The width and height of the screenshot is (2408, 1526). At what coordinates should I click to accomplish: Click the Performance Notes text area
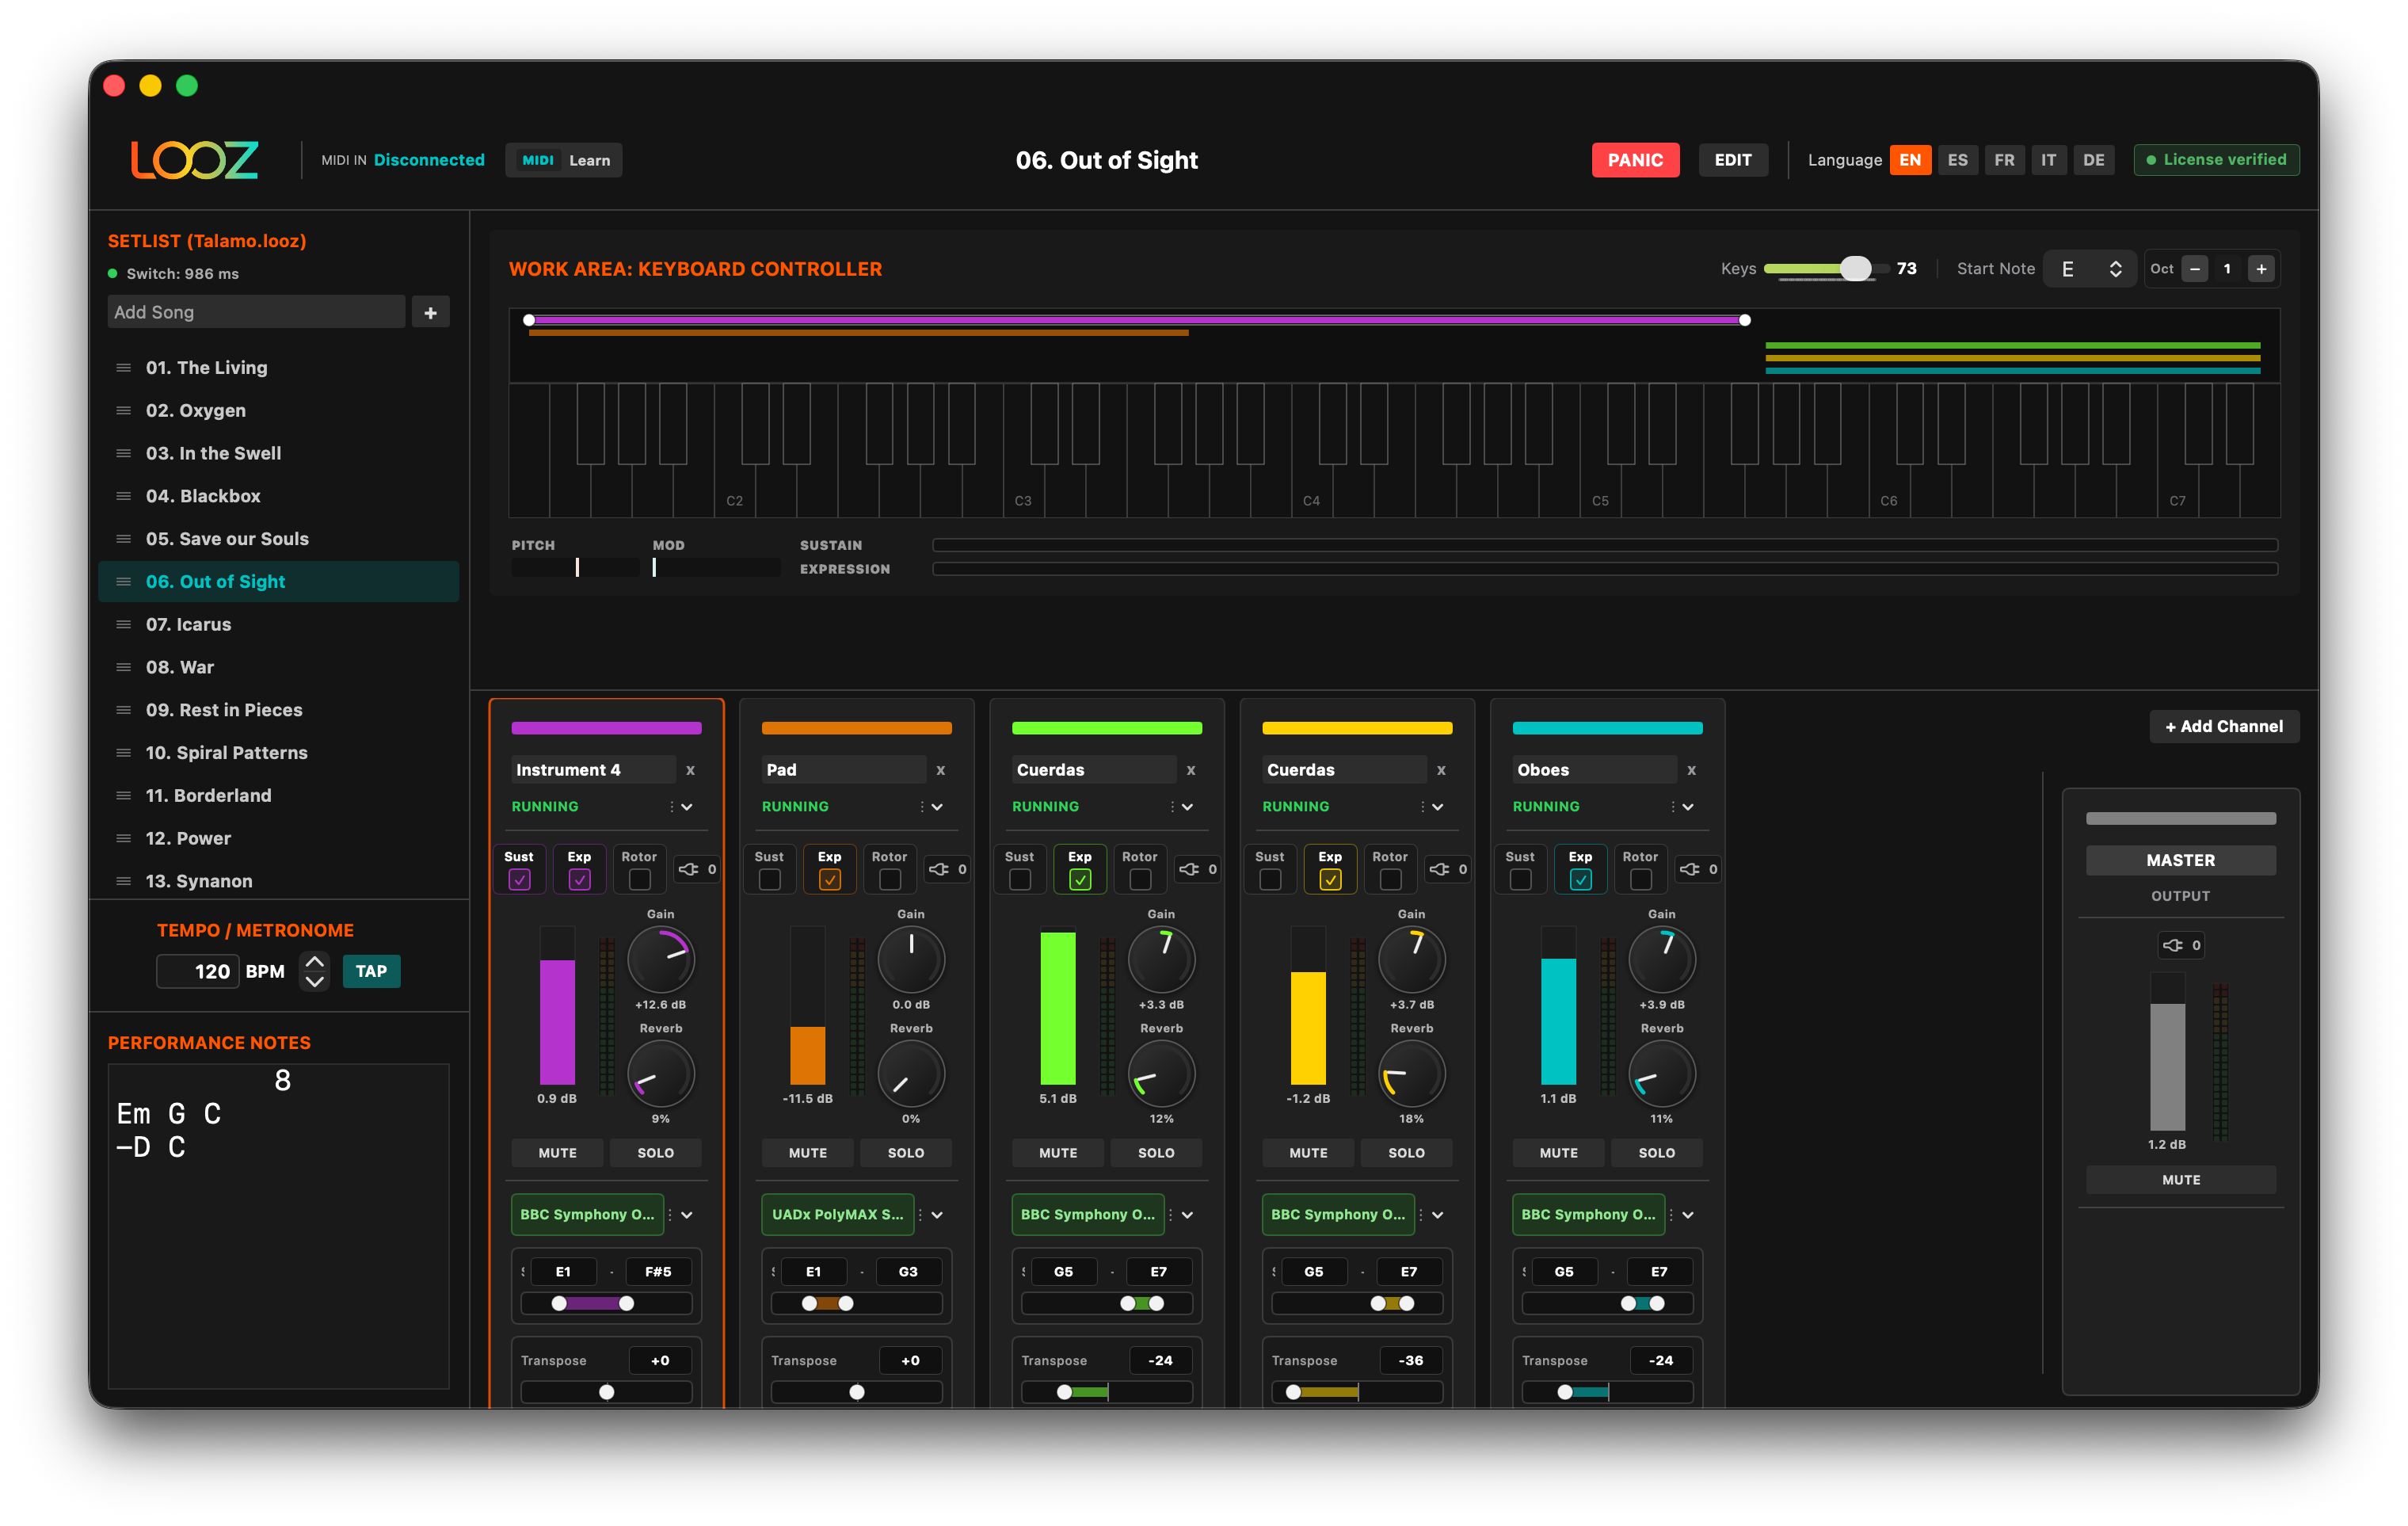click(x=279, y=1225)
